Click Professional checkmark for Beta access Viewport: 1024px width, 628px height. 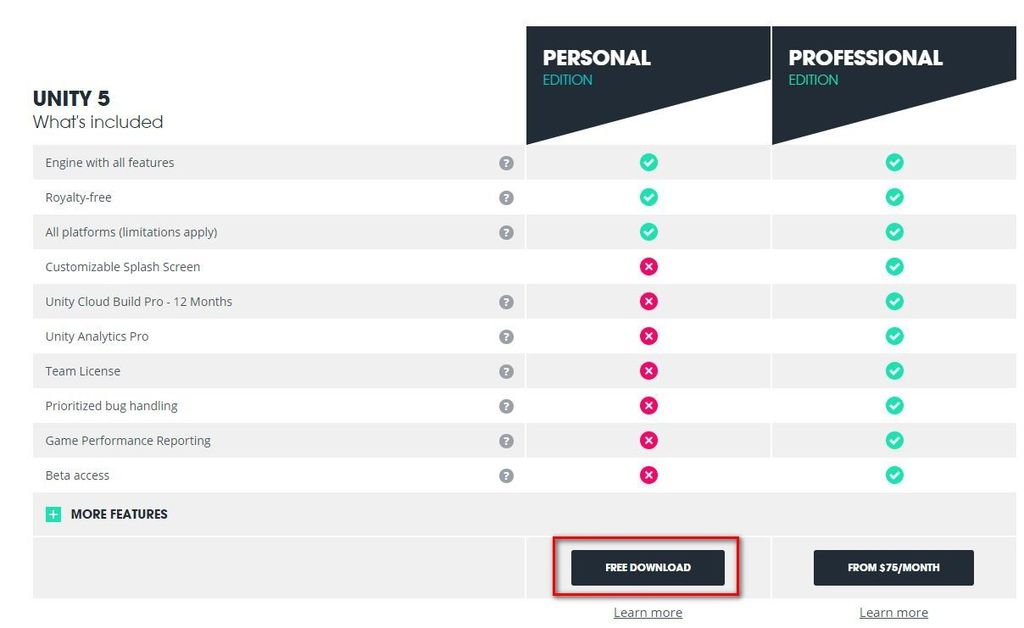point(894,475)
